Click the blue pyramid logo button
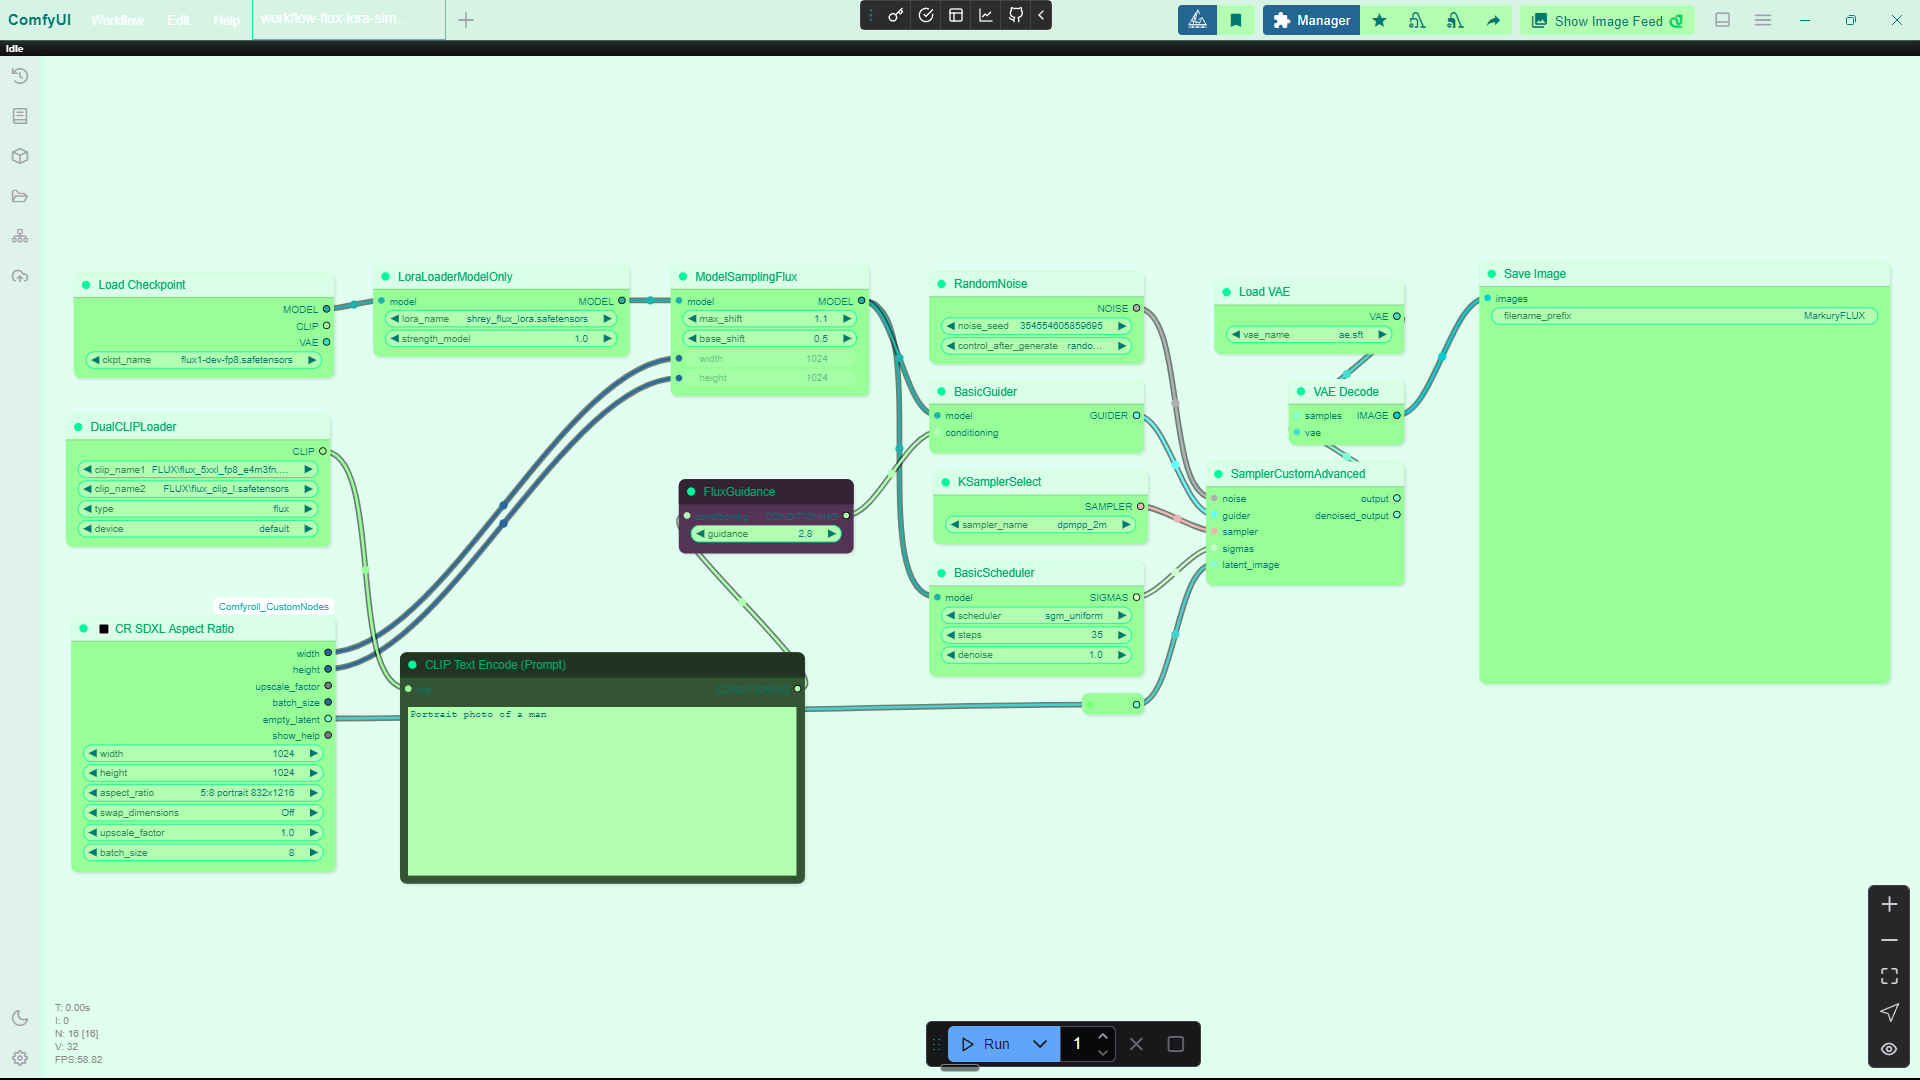1920x1080 pixels. point(1197,20)
